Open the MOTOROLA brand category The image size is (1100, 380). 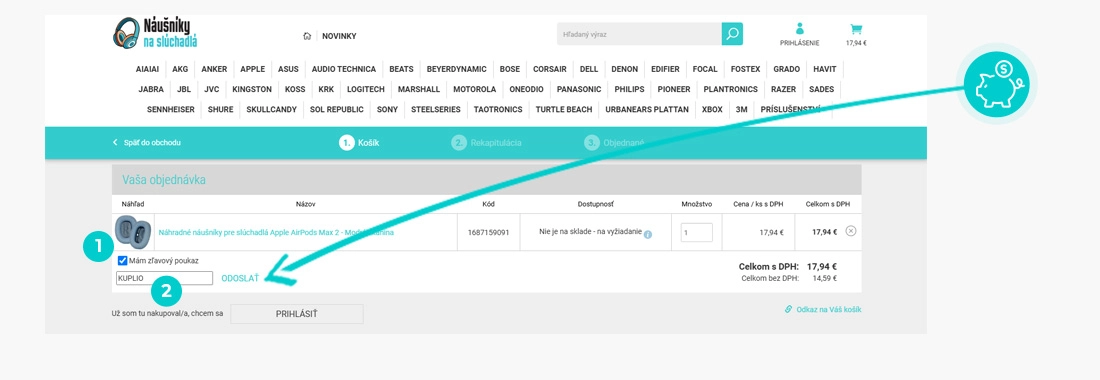pos(474,90)
